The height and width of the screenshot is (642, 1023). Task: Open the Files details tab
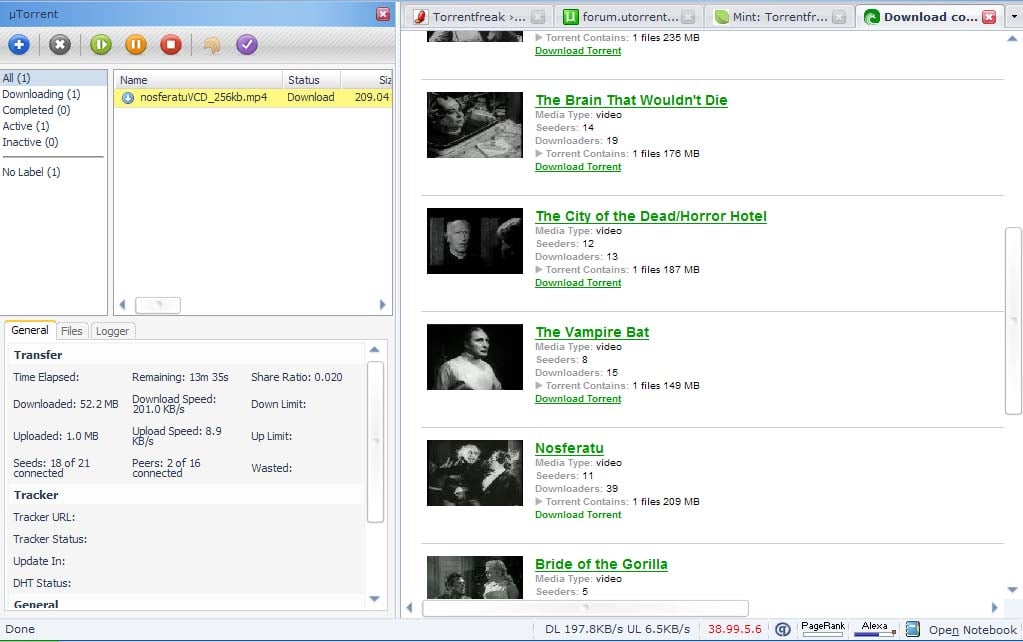pyautogui.click(x=72, y=331)
